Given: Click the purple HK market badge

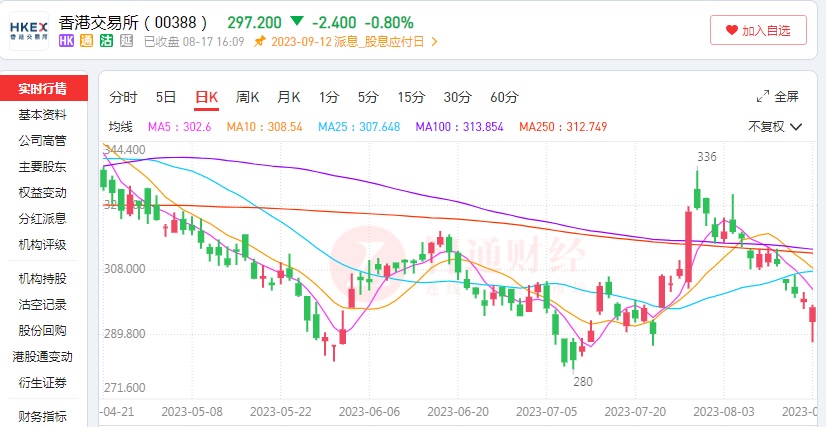Looking at the screenshot, I should pos(66,42).
